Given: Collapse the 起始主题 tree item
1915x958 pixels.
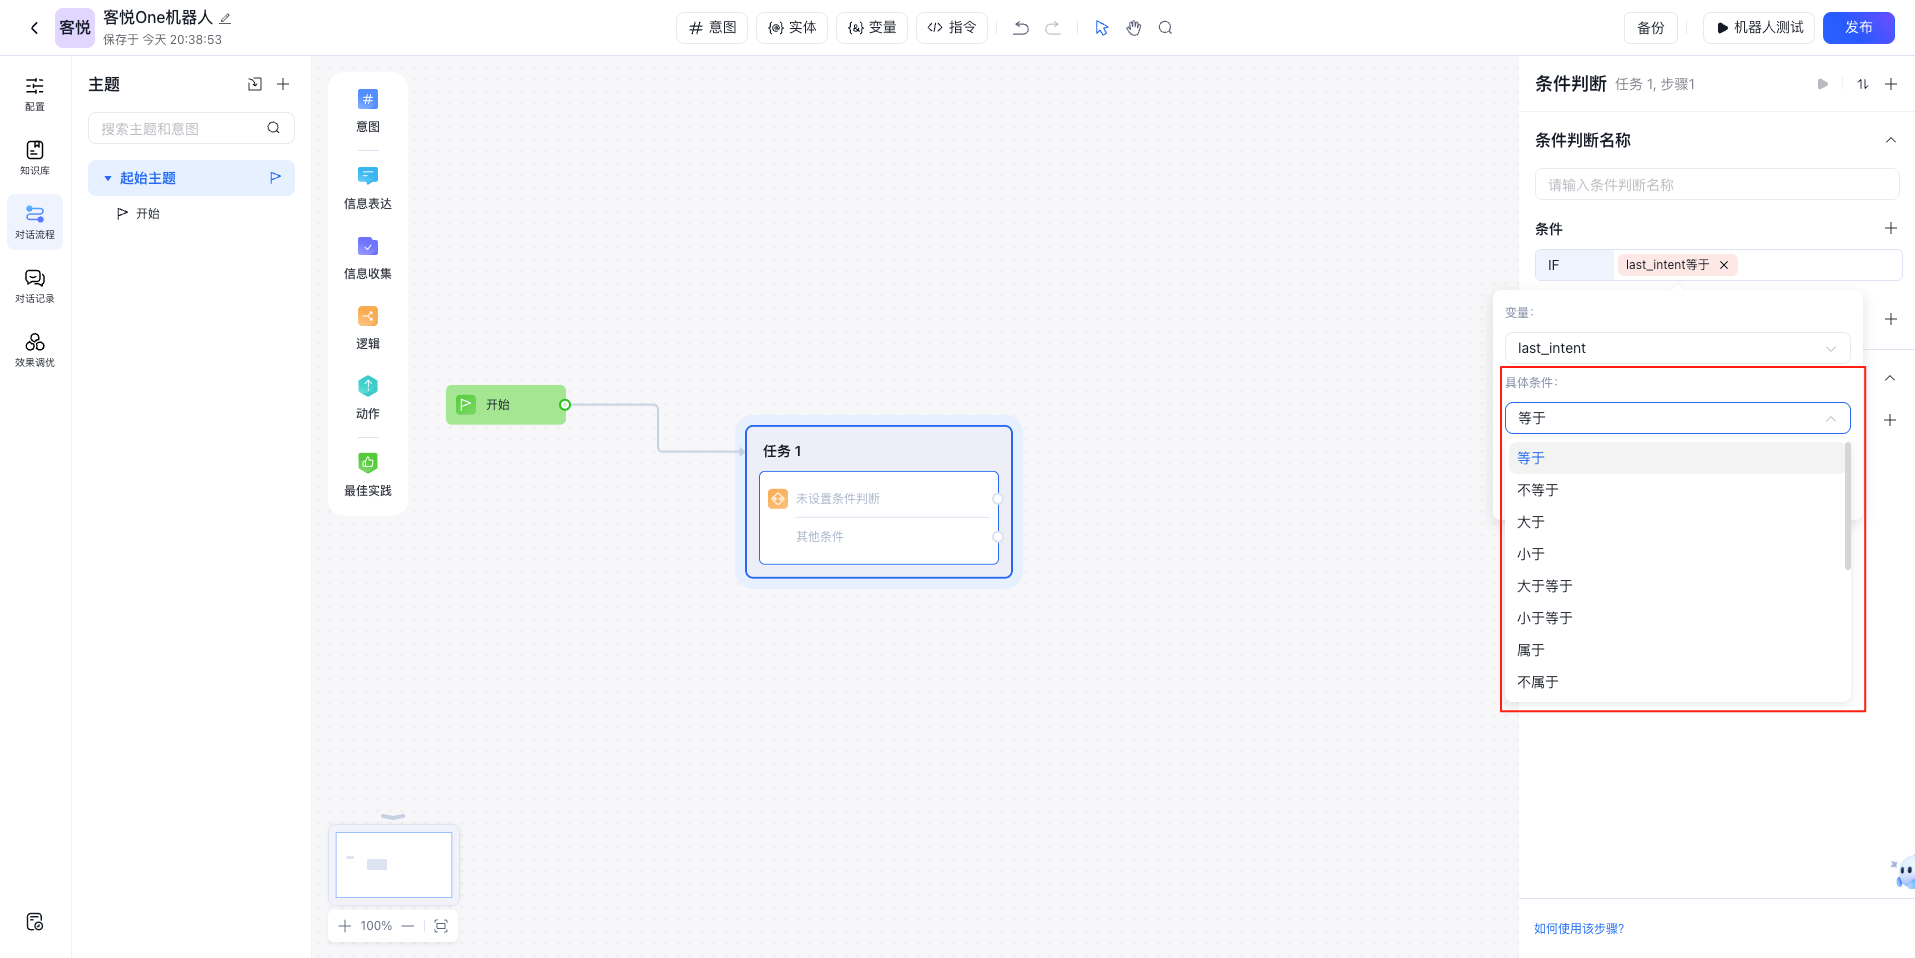Looking at the screenshot, I should [108, 178].
